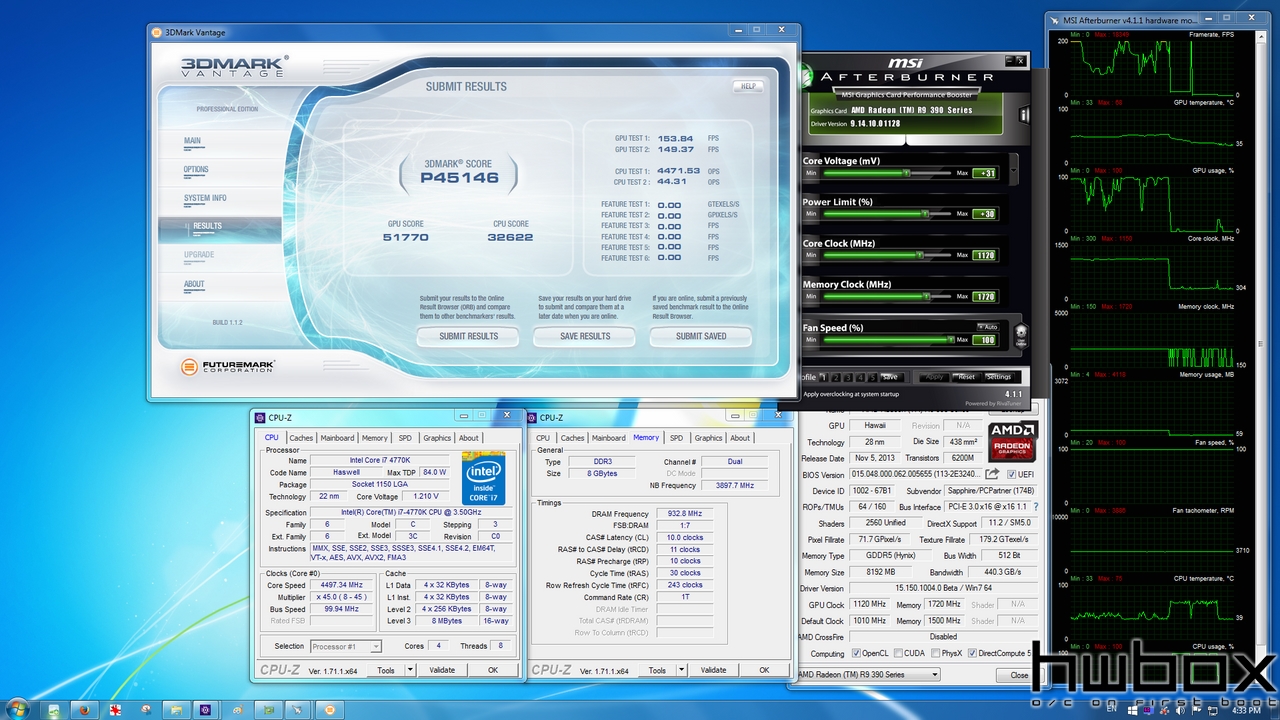Adjust the Memory Clock slider handle

(926, 296)
